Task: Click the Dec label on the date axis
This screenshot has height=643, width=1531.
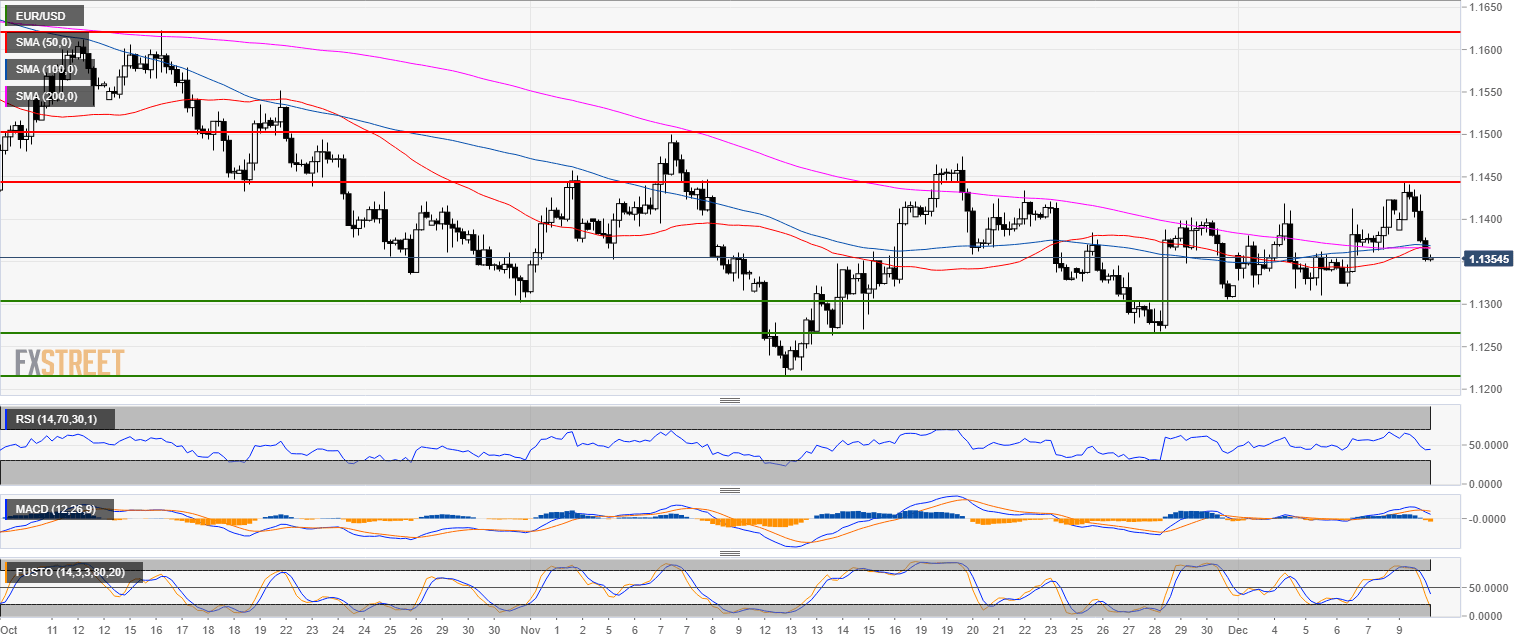Action: [1237, 631]
